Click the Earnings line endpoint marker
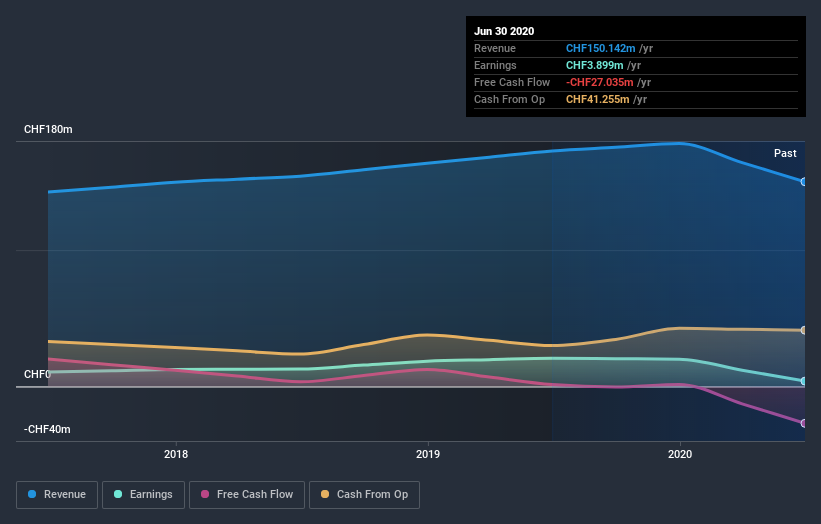 click(804, 381)
